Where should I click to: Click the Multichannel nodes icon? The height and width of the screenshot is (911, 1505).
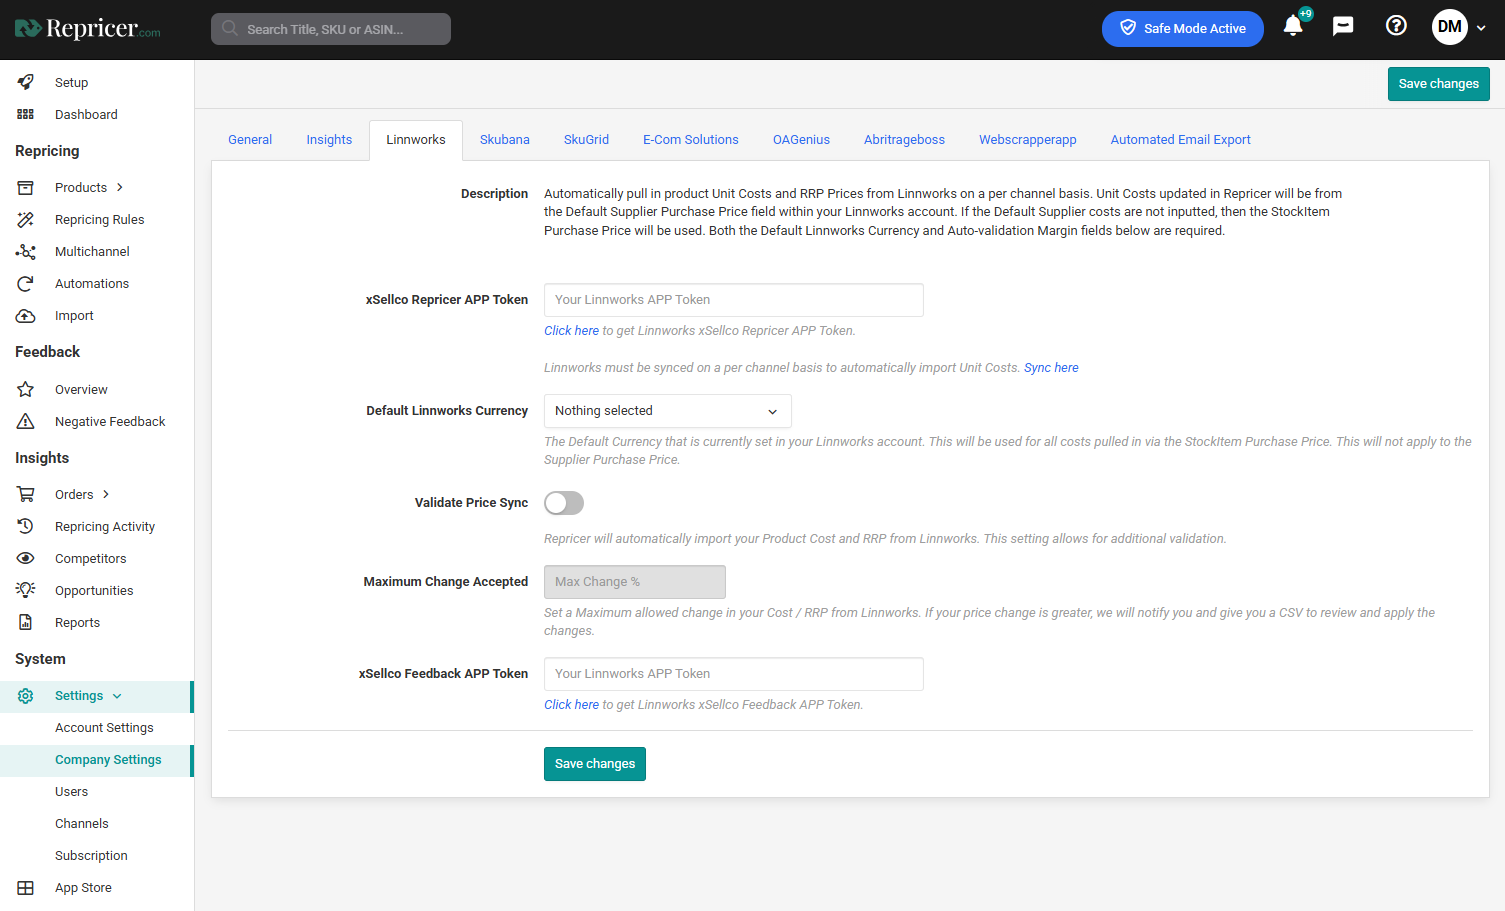pyautogui.click(x=26, y=251)
